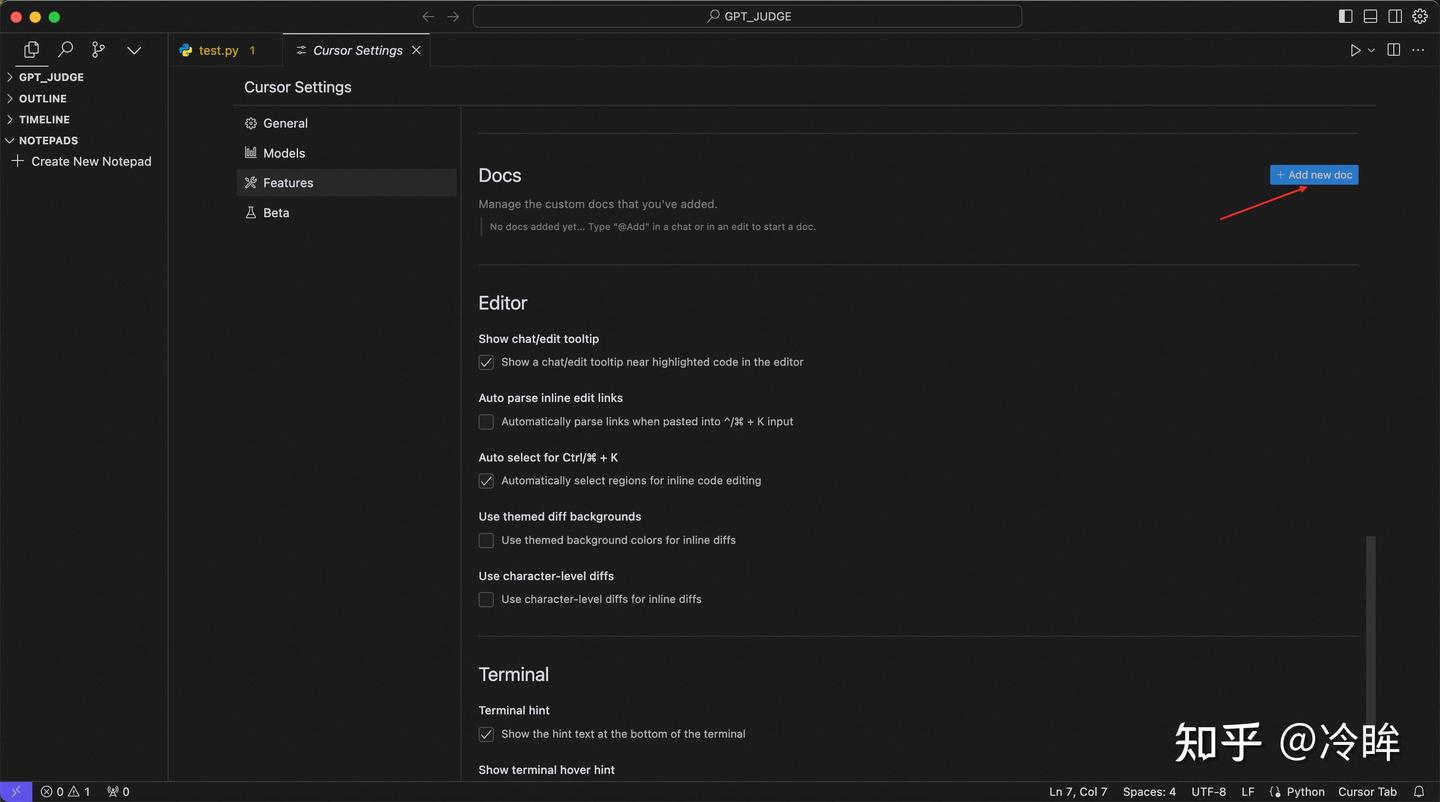
Task: Open errors and warnings status indicator
Action: pos(65,791)
